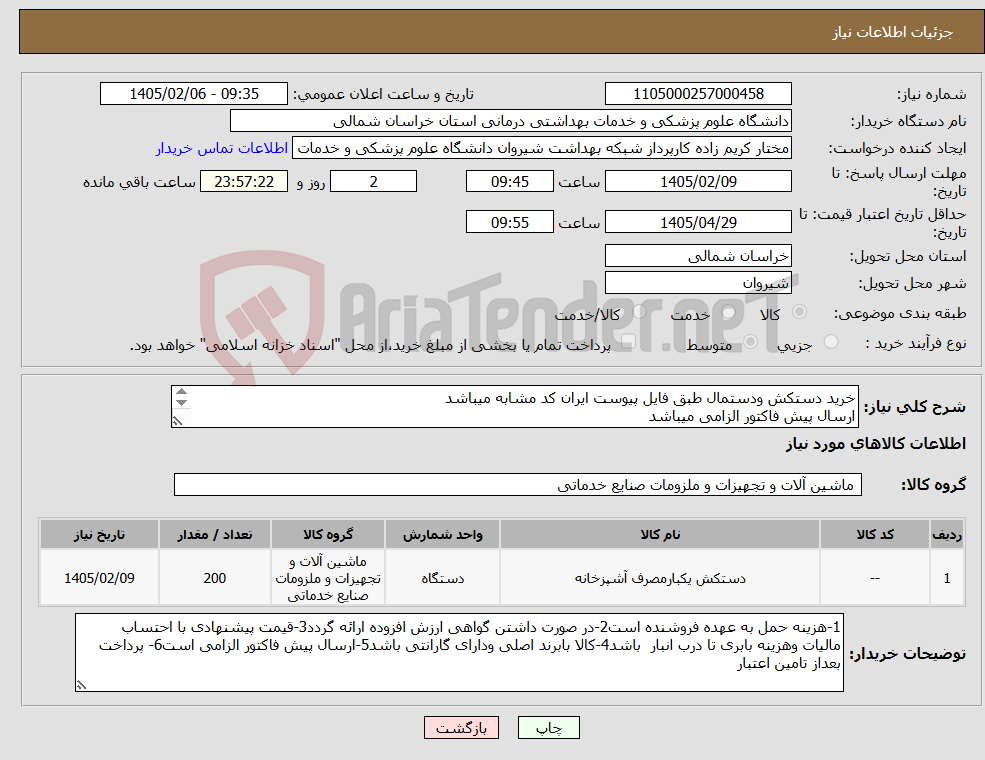985x760 pixels.
Task: Open the اطلاعات تماس خریدار link
Action: pyautogui.click(x=222, y=148)
